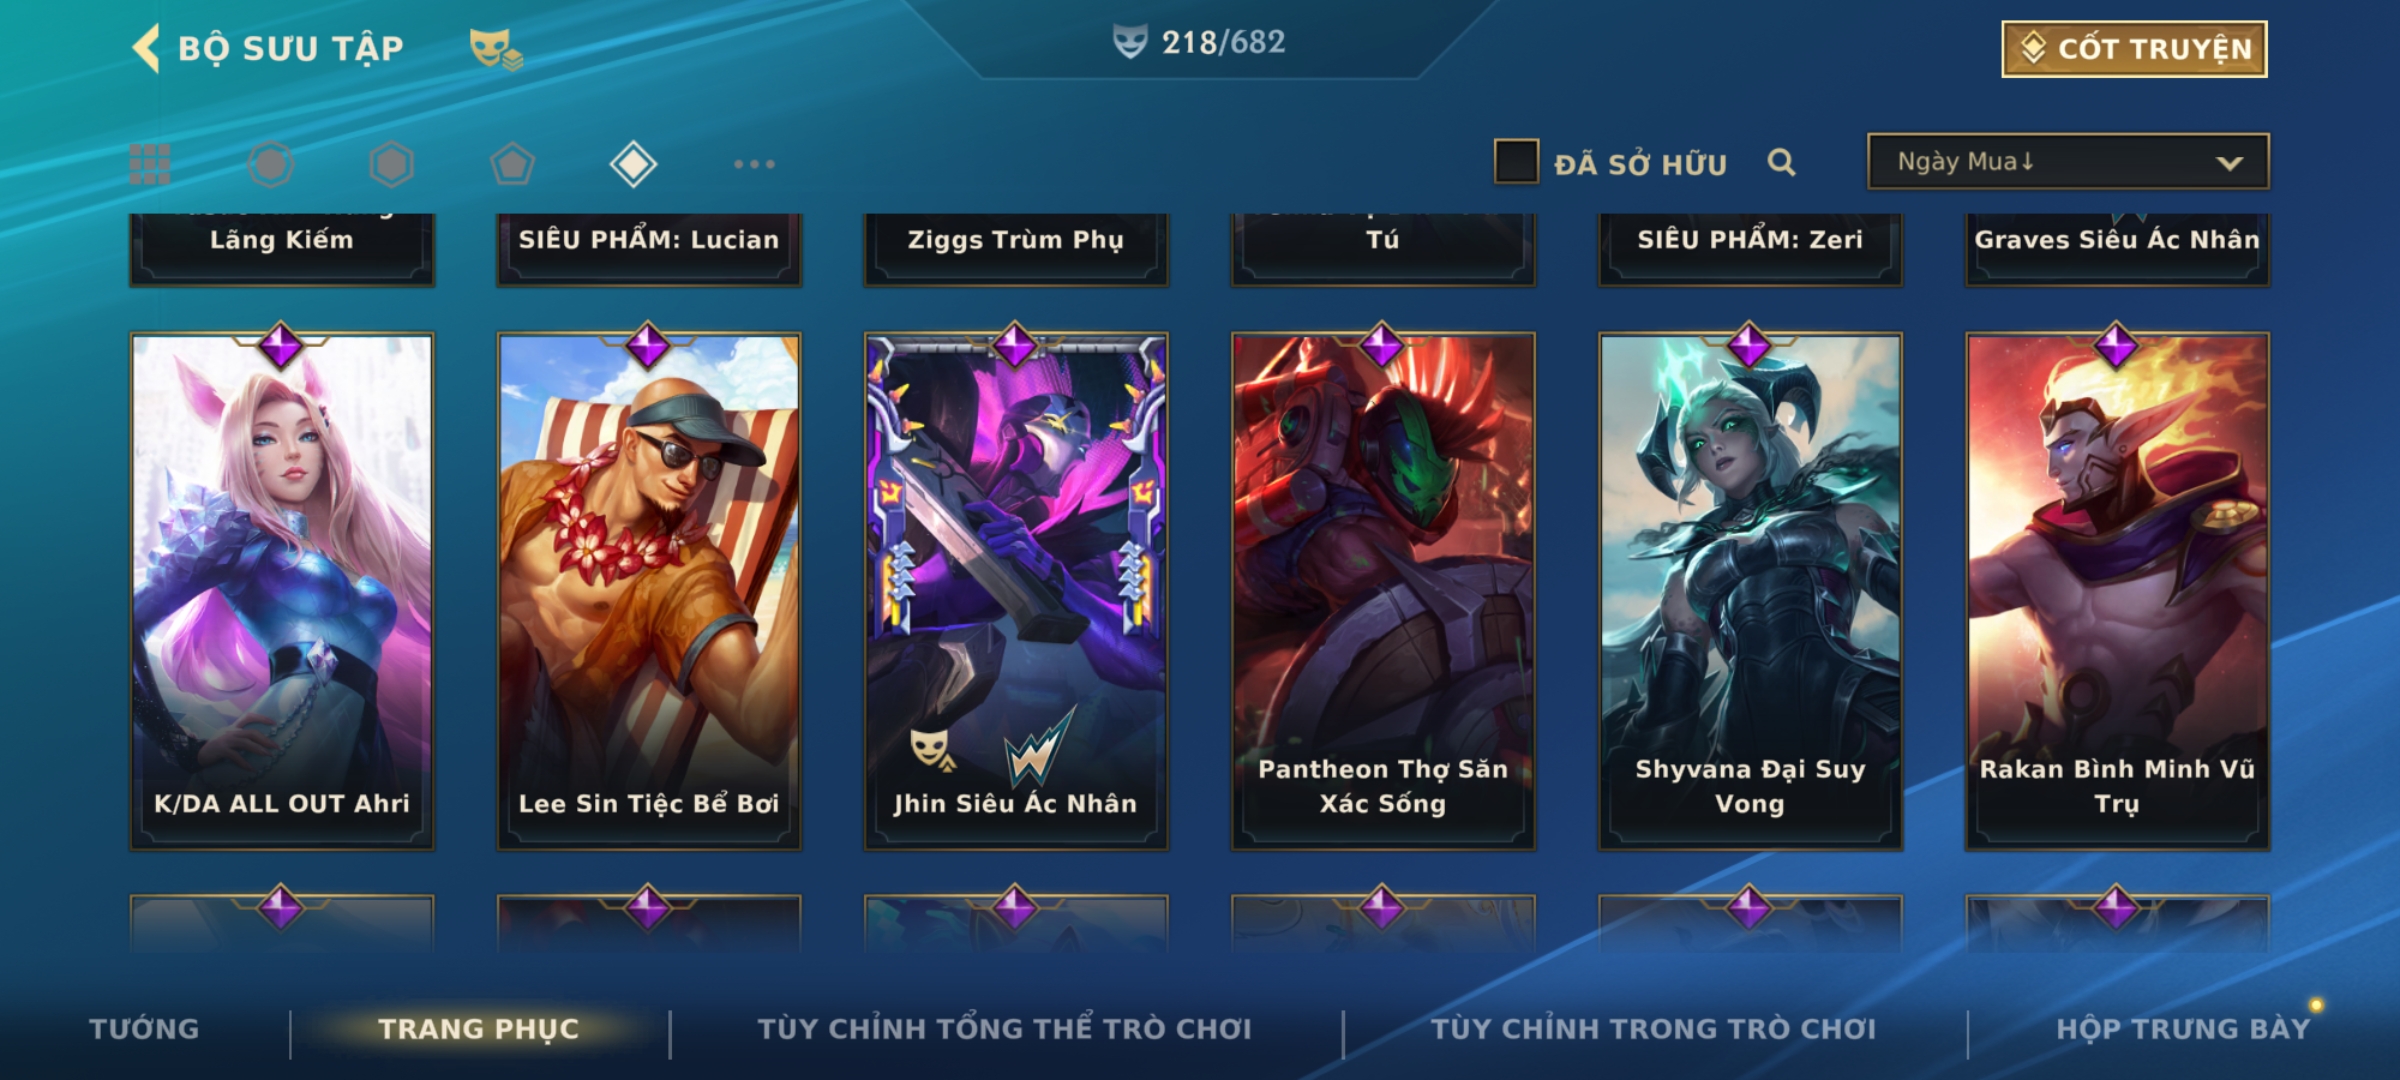Open the golden mask and coins icon

[496, 48]
